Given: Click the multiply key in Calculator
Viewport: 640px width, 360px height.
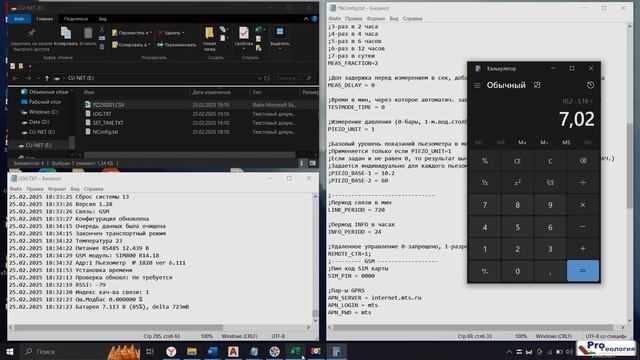Looking at the screenshot, I should [583, 205].
